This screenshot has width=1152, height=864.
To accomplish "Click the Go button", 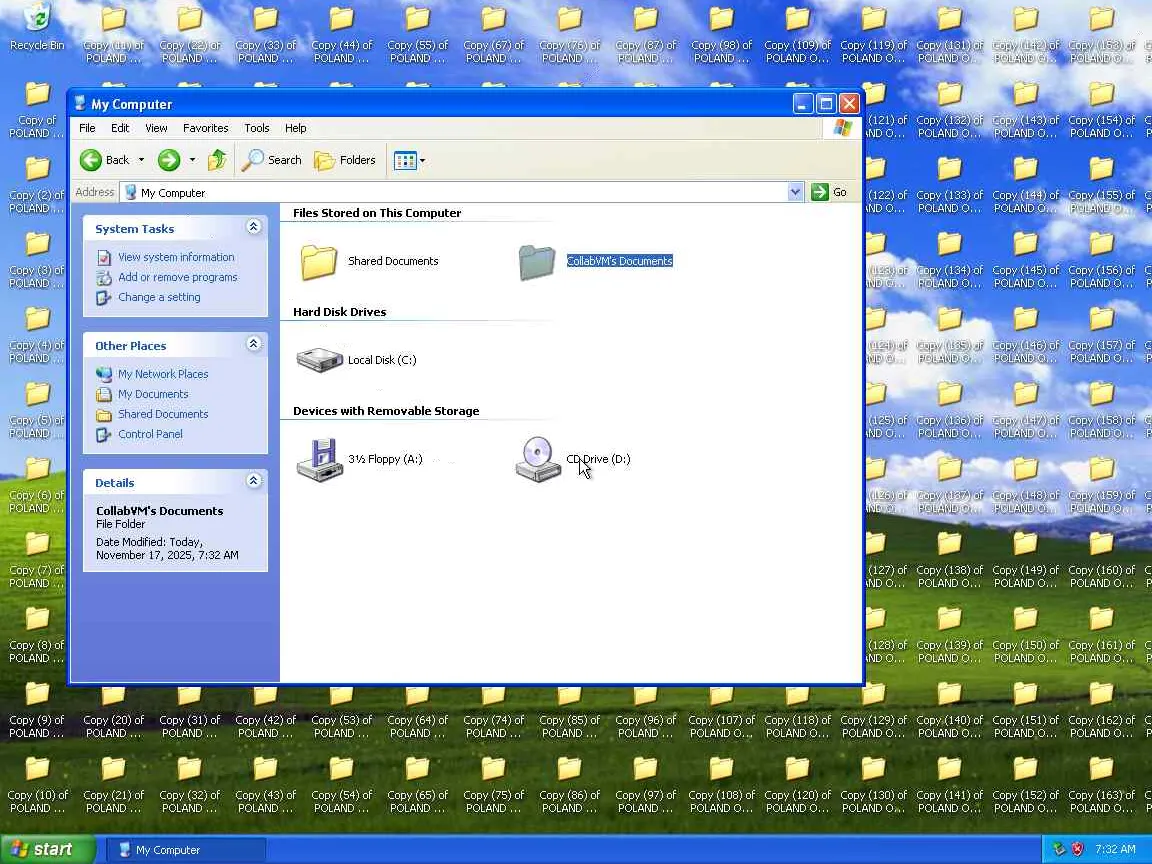I will pos(829,192).
